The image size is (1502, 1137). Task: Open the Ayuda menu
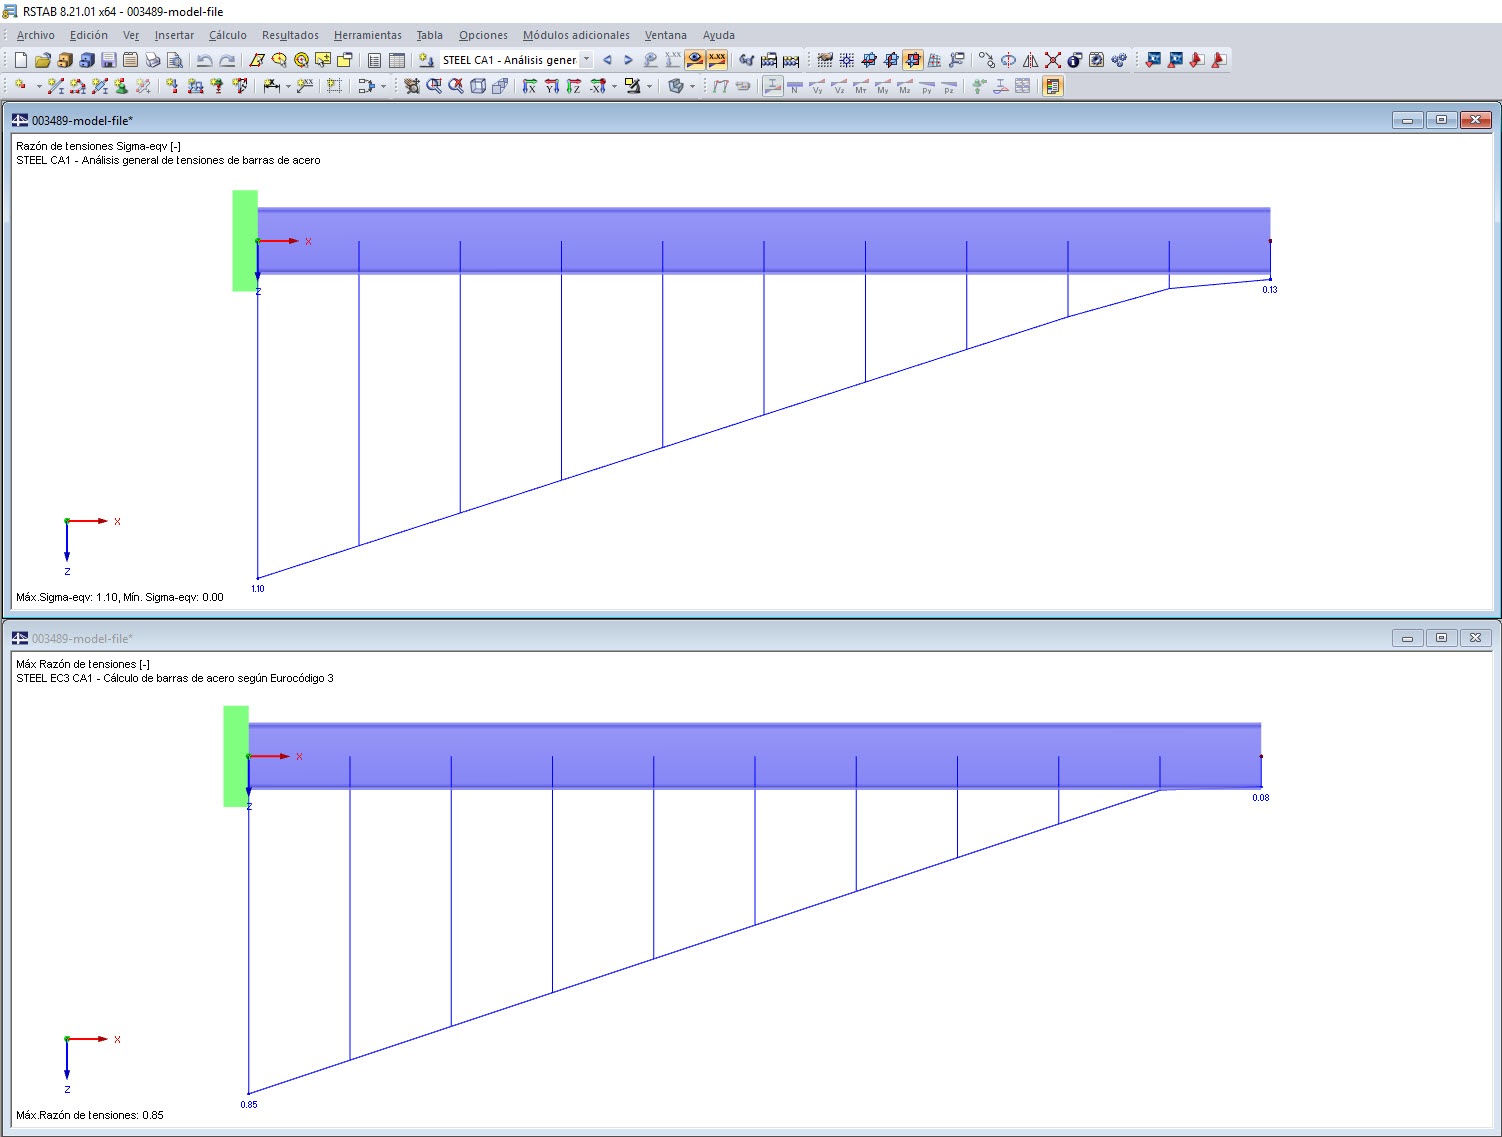tap(719, 35)
